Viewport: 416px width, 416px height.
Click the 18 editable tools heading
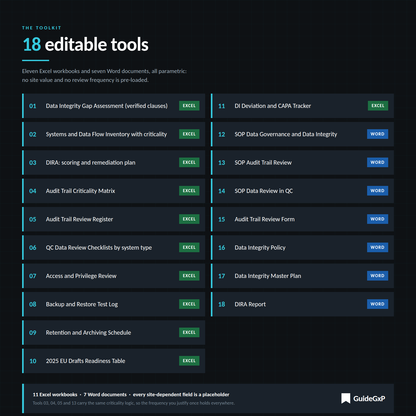(x=86, y=45)
